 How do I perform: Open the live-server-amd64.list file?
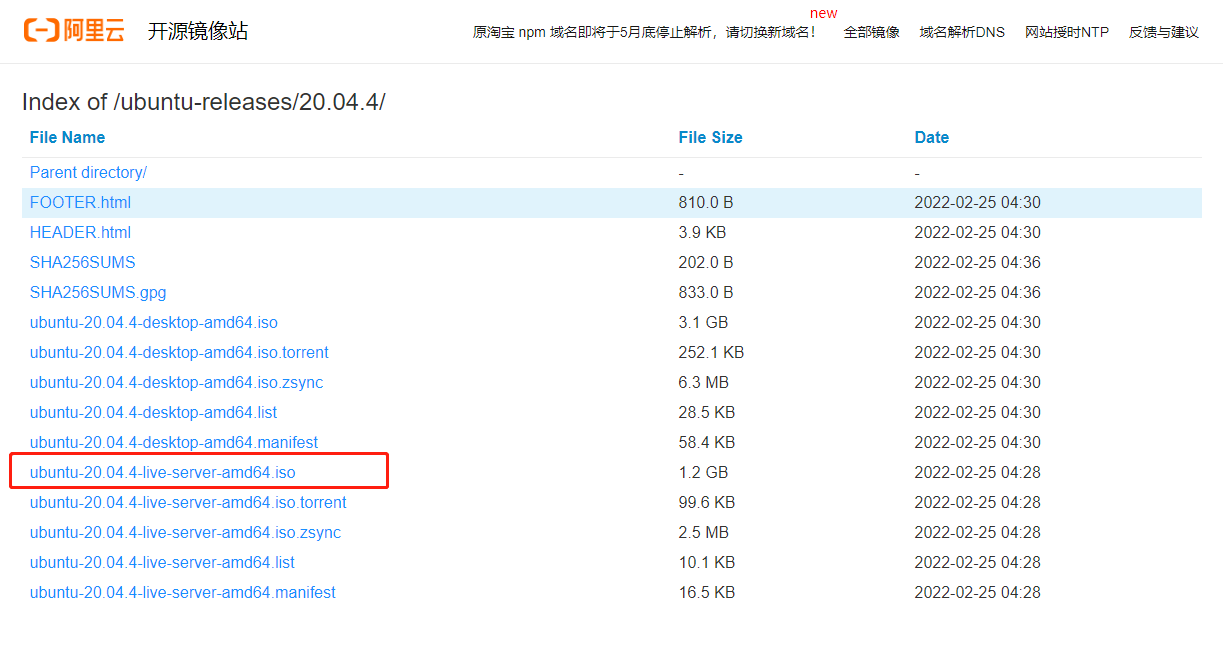162,562
